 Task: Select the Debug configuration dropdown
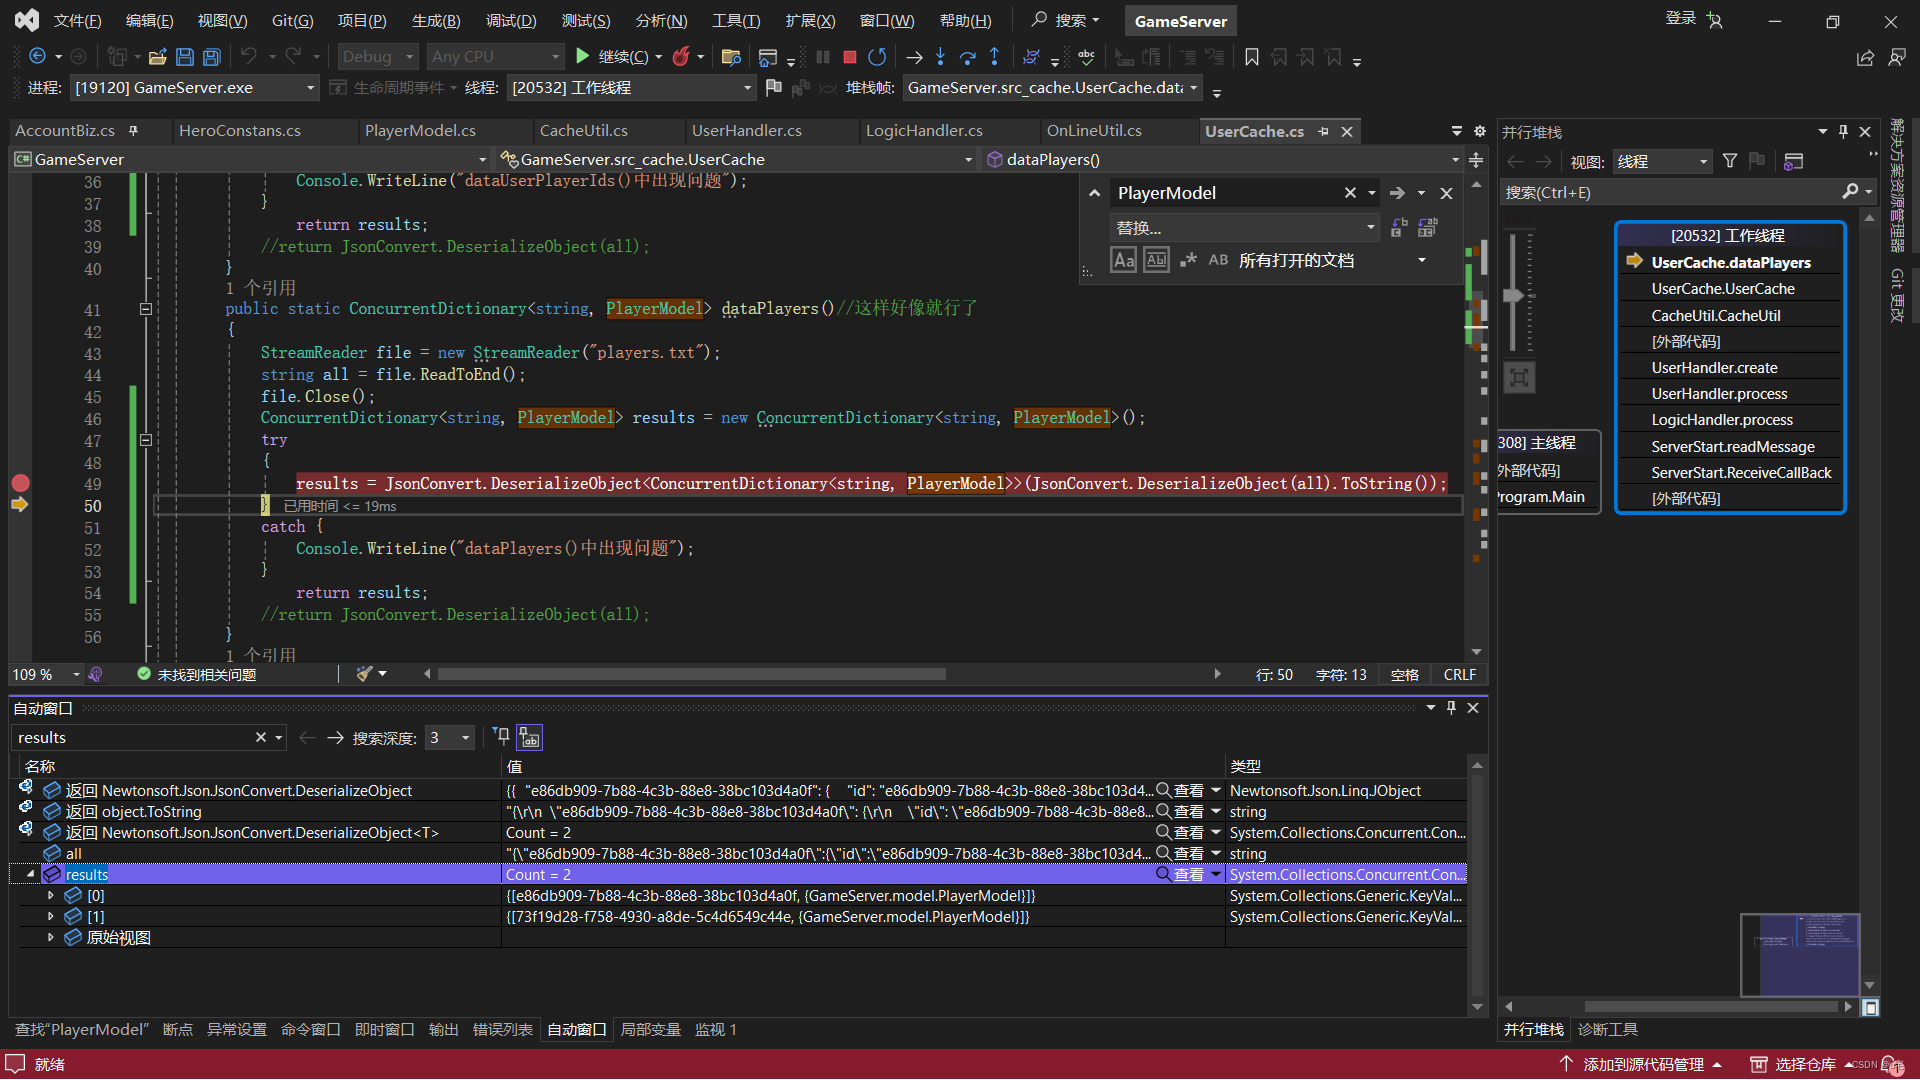(378, 55)
